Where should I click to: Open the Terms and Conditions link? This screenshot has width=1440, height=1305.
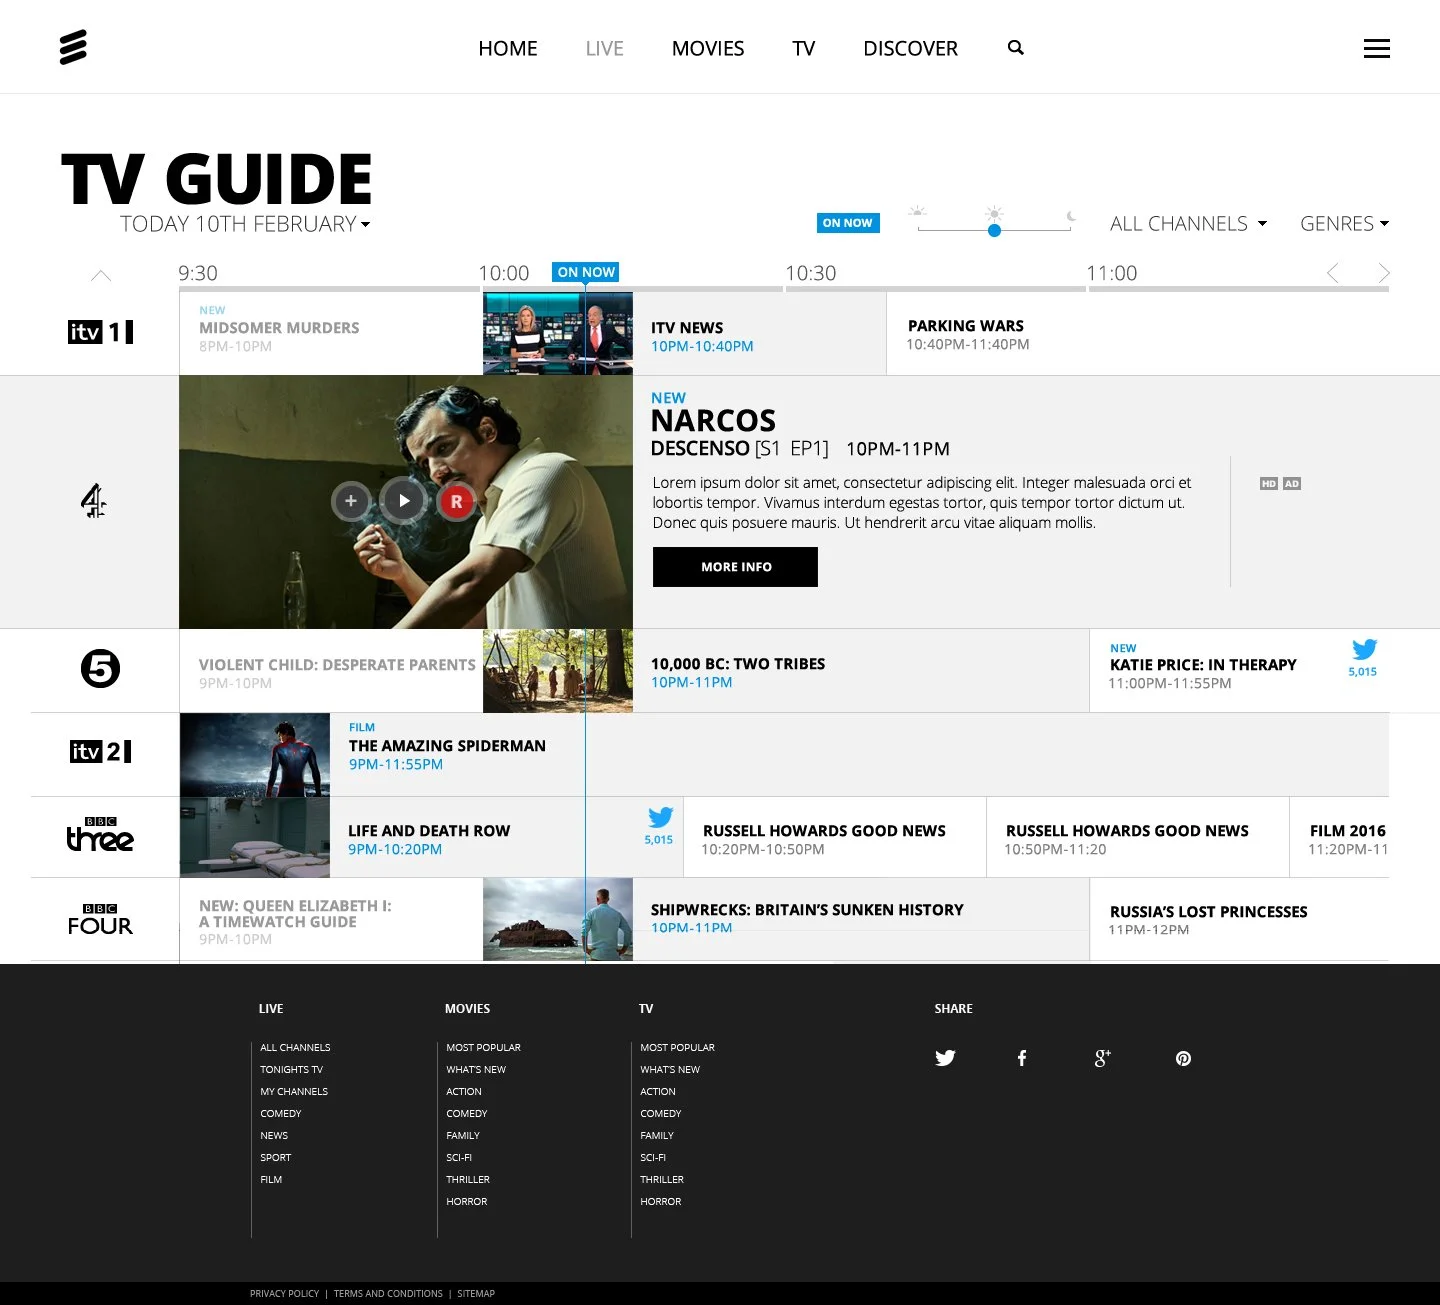click(388, 1293)
